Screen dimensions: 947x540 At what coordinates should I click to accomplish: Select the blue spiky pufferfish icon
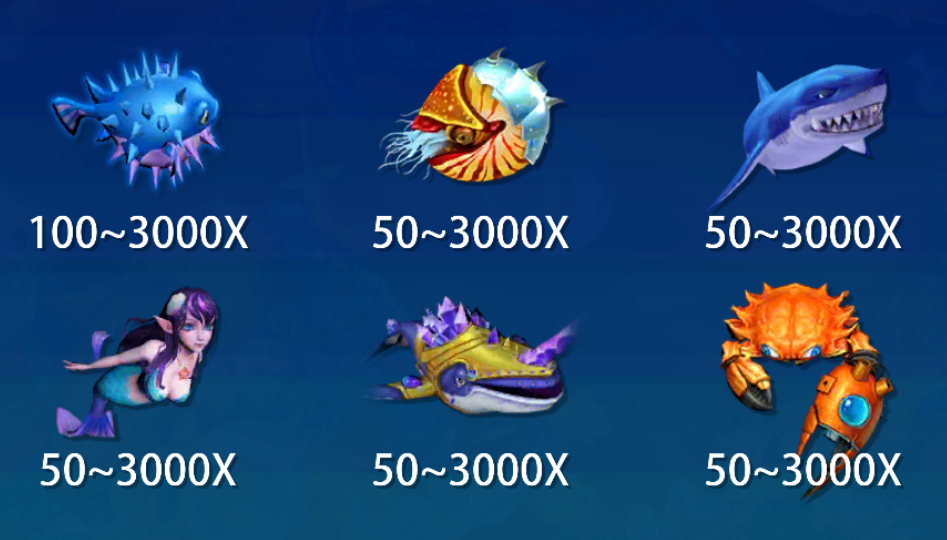coord(137,120)
